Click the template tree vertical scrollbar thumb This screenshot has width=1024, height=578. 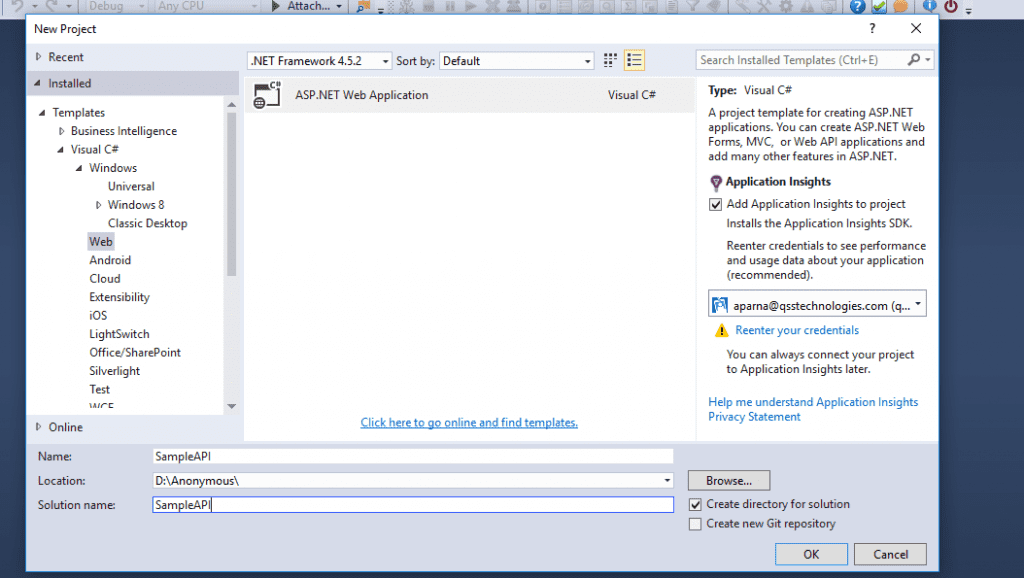231,194
